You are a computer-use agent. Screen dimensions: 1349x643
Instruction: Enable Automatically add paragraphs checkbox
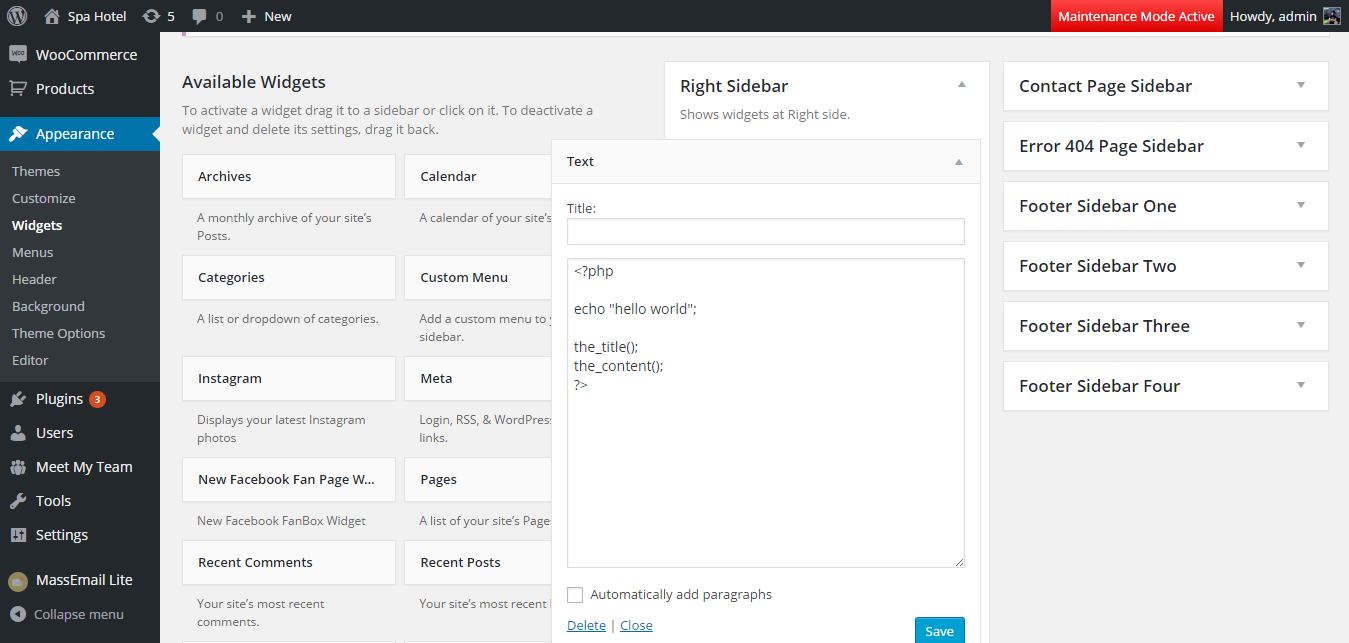[575, 595]
